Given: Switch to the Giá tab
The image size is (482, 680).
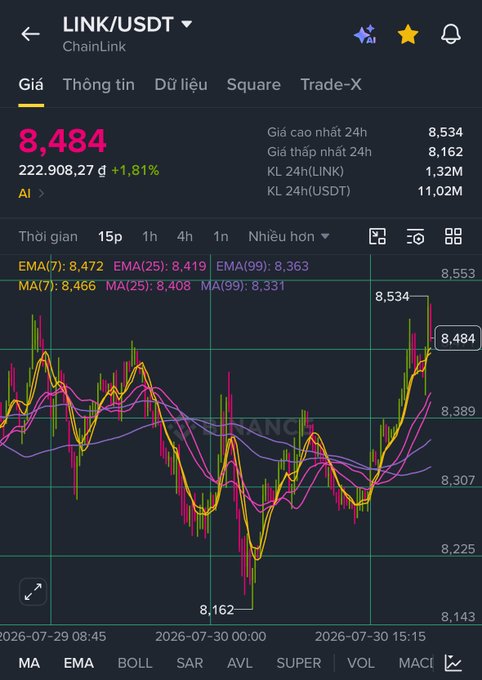Looking at the screenshot, I should [x=31, y=85].
